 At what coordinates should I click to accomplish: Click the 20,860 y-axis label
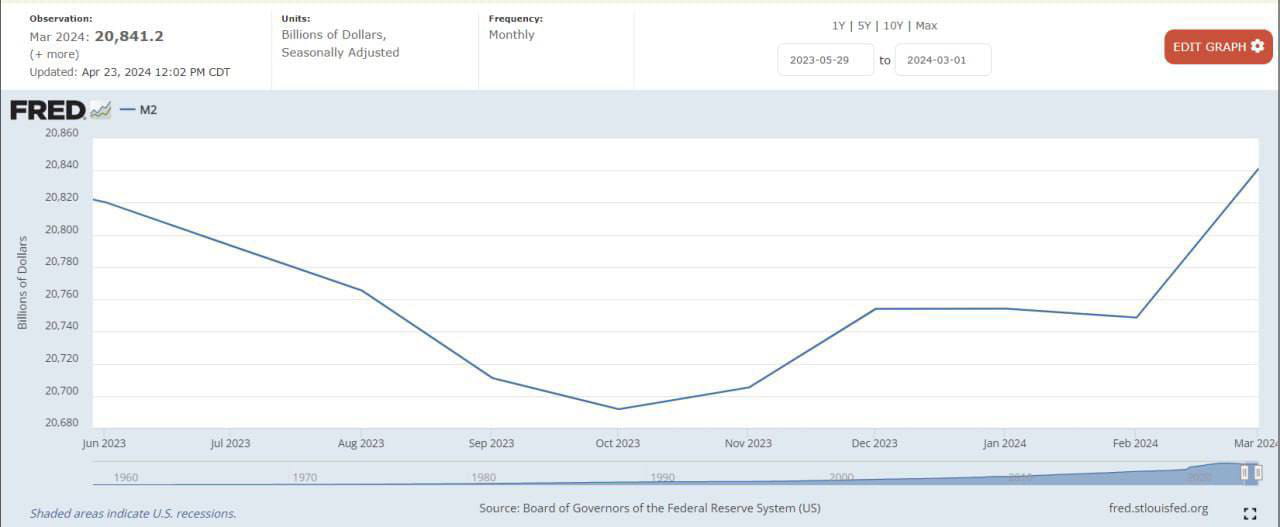[x=62, y=133]
